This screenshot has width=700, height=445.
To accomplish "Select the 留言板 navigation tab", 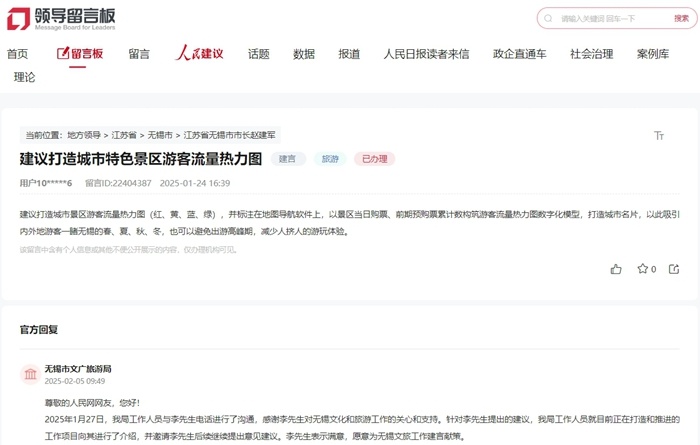I will tap(80, 54).
